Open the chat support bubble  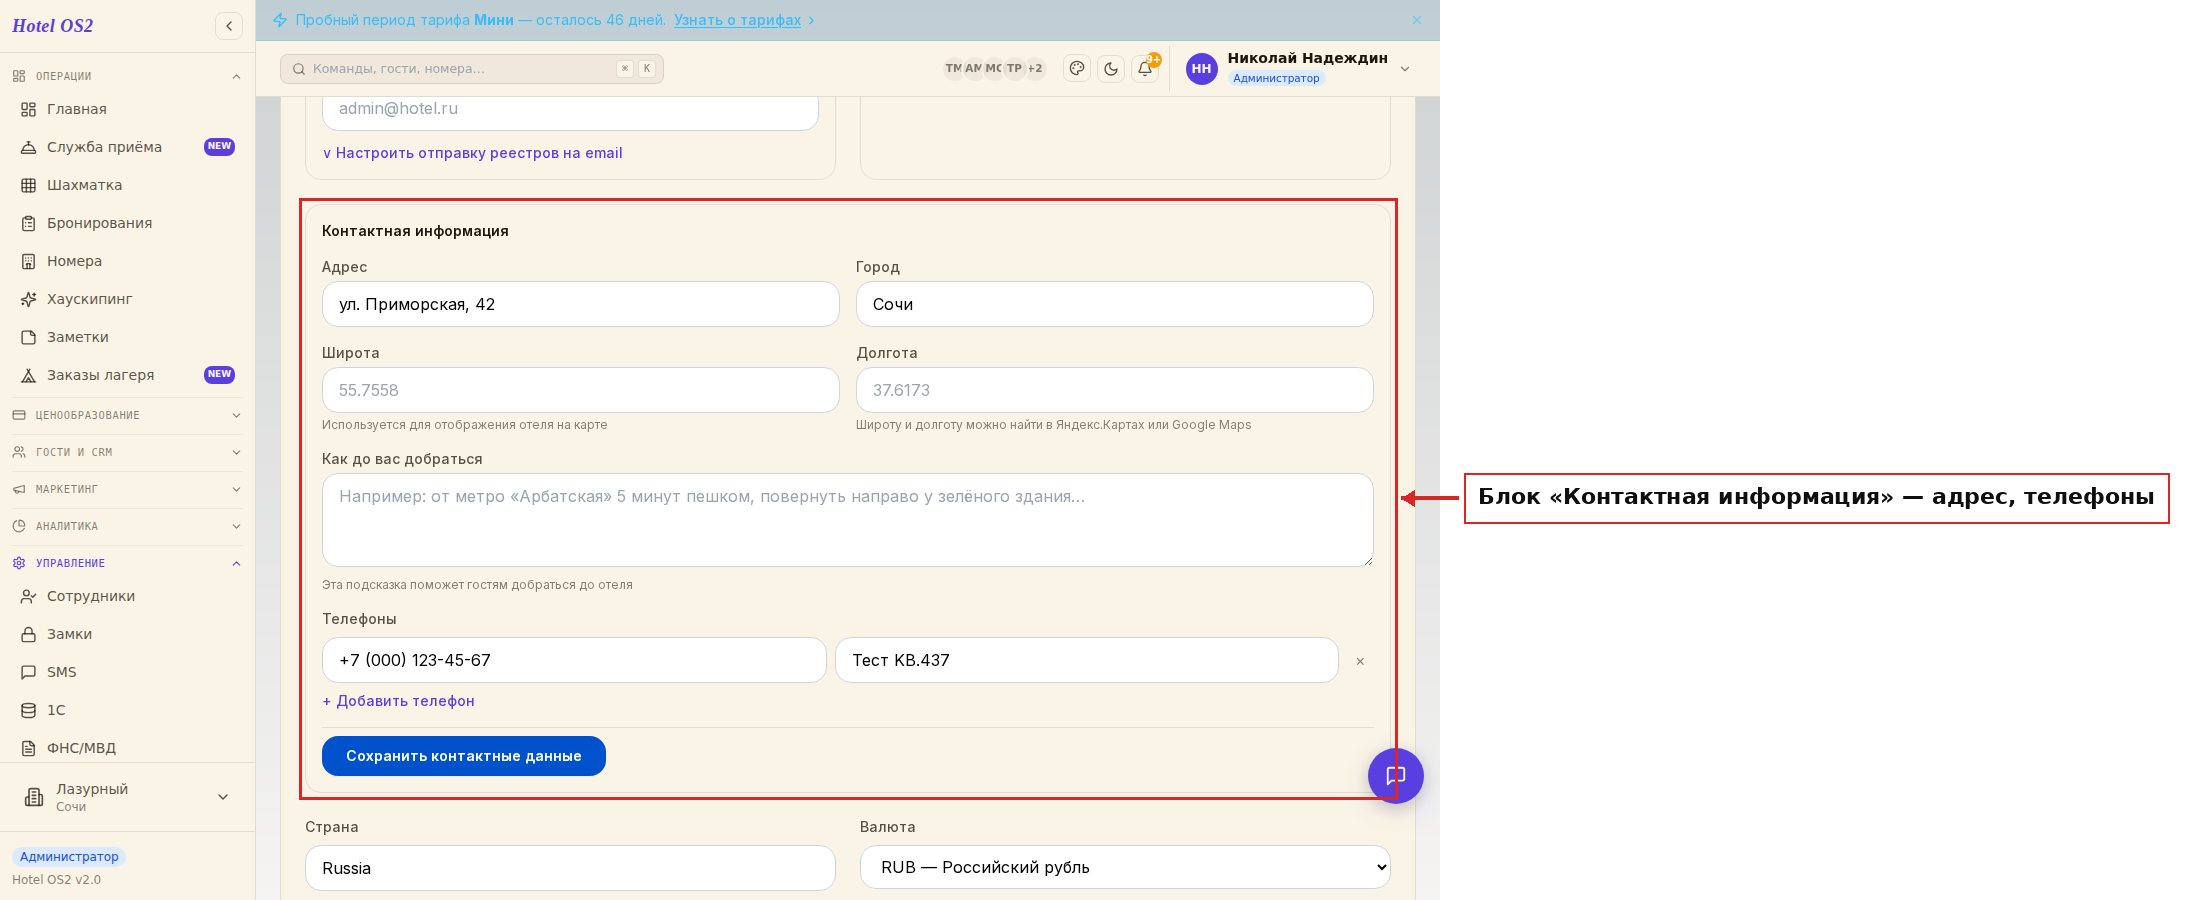coord(1396,776)
